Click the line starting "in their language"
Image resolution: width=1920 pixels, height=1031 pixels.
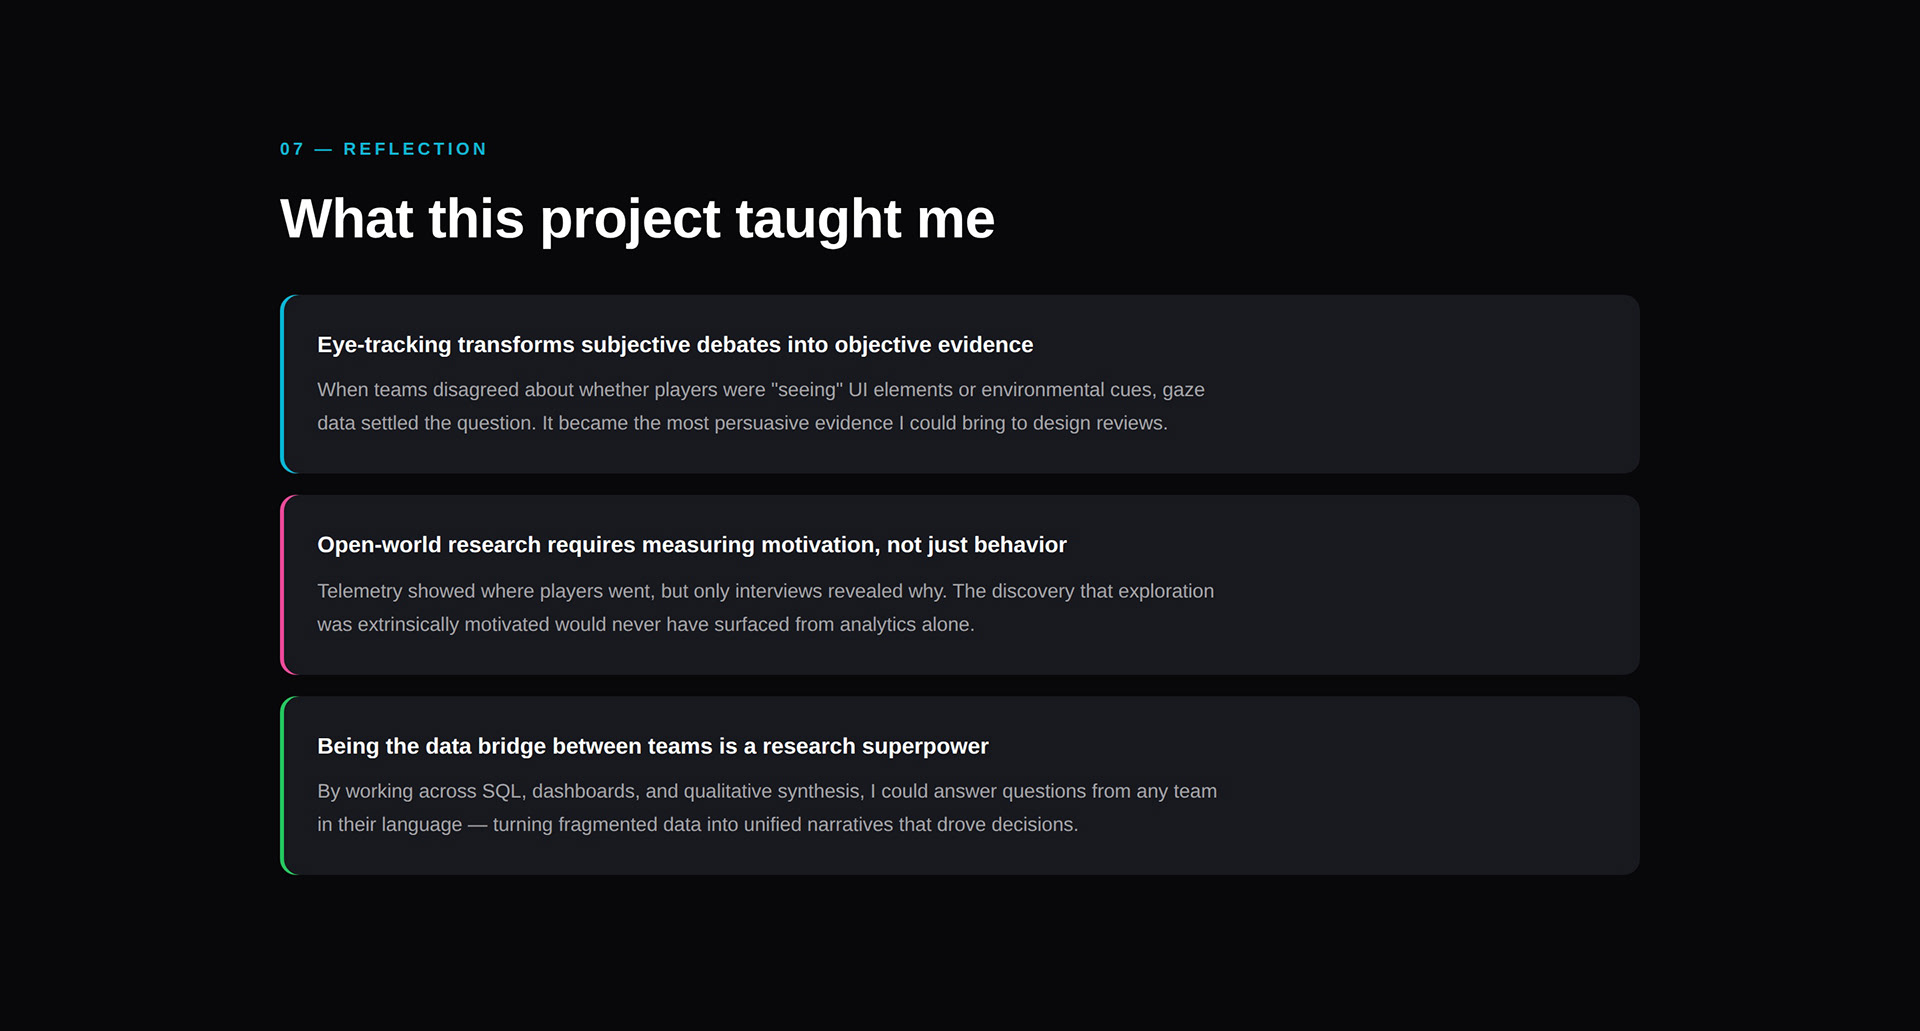point(697,825)
